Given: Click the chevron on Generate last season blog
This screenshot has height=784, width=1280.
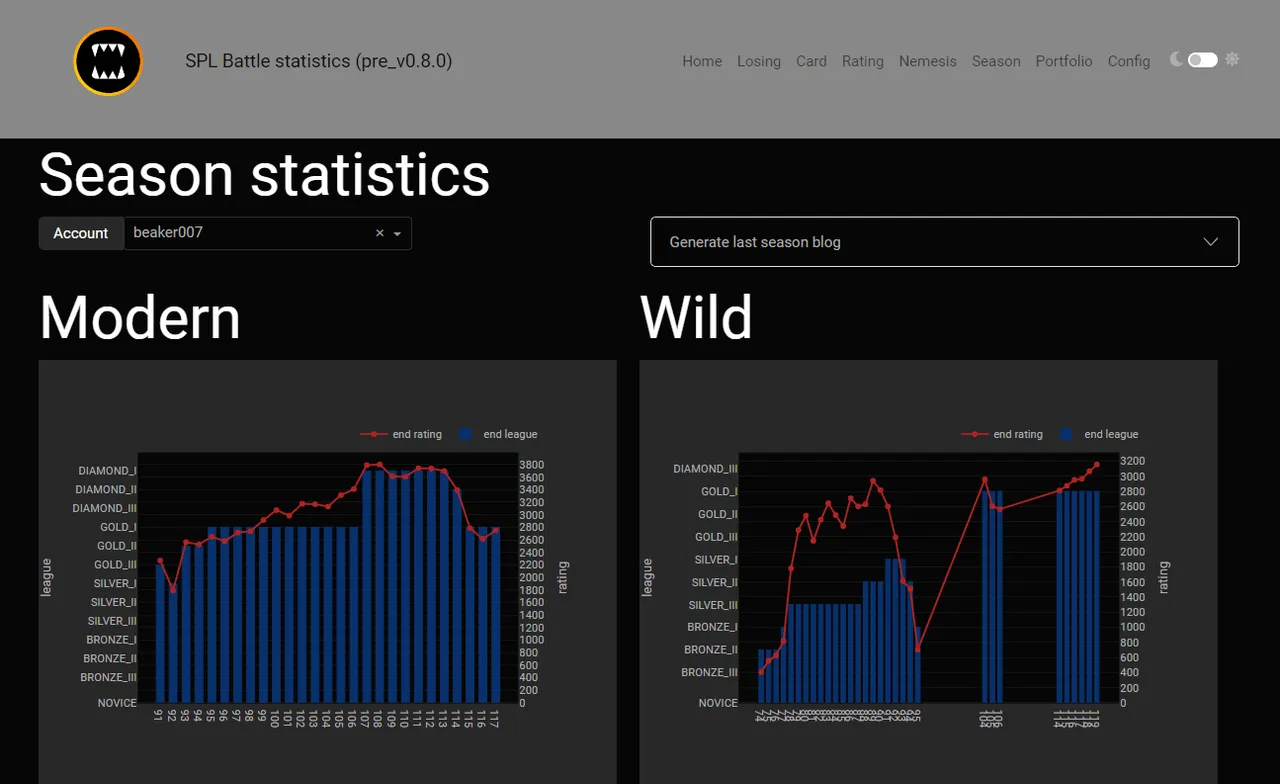Looking at the screenshot, I should [x=1211, y=242].
